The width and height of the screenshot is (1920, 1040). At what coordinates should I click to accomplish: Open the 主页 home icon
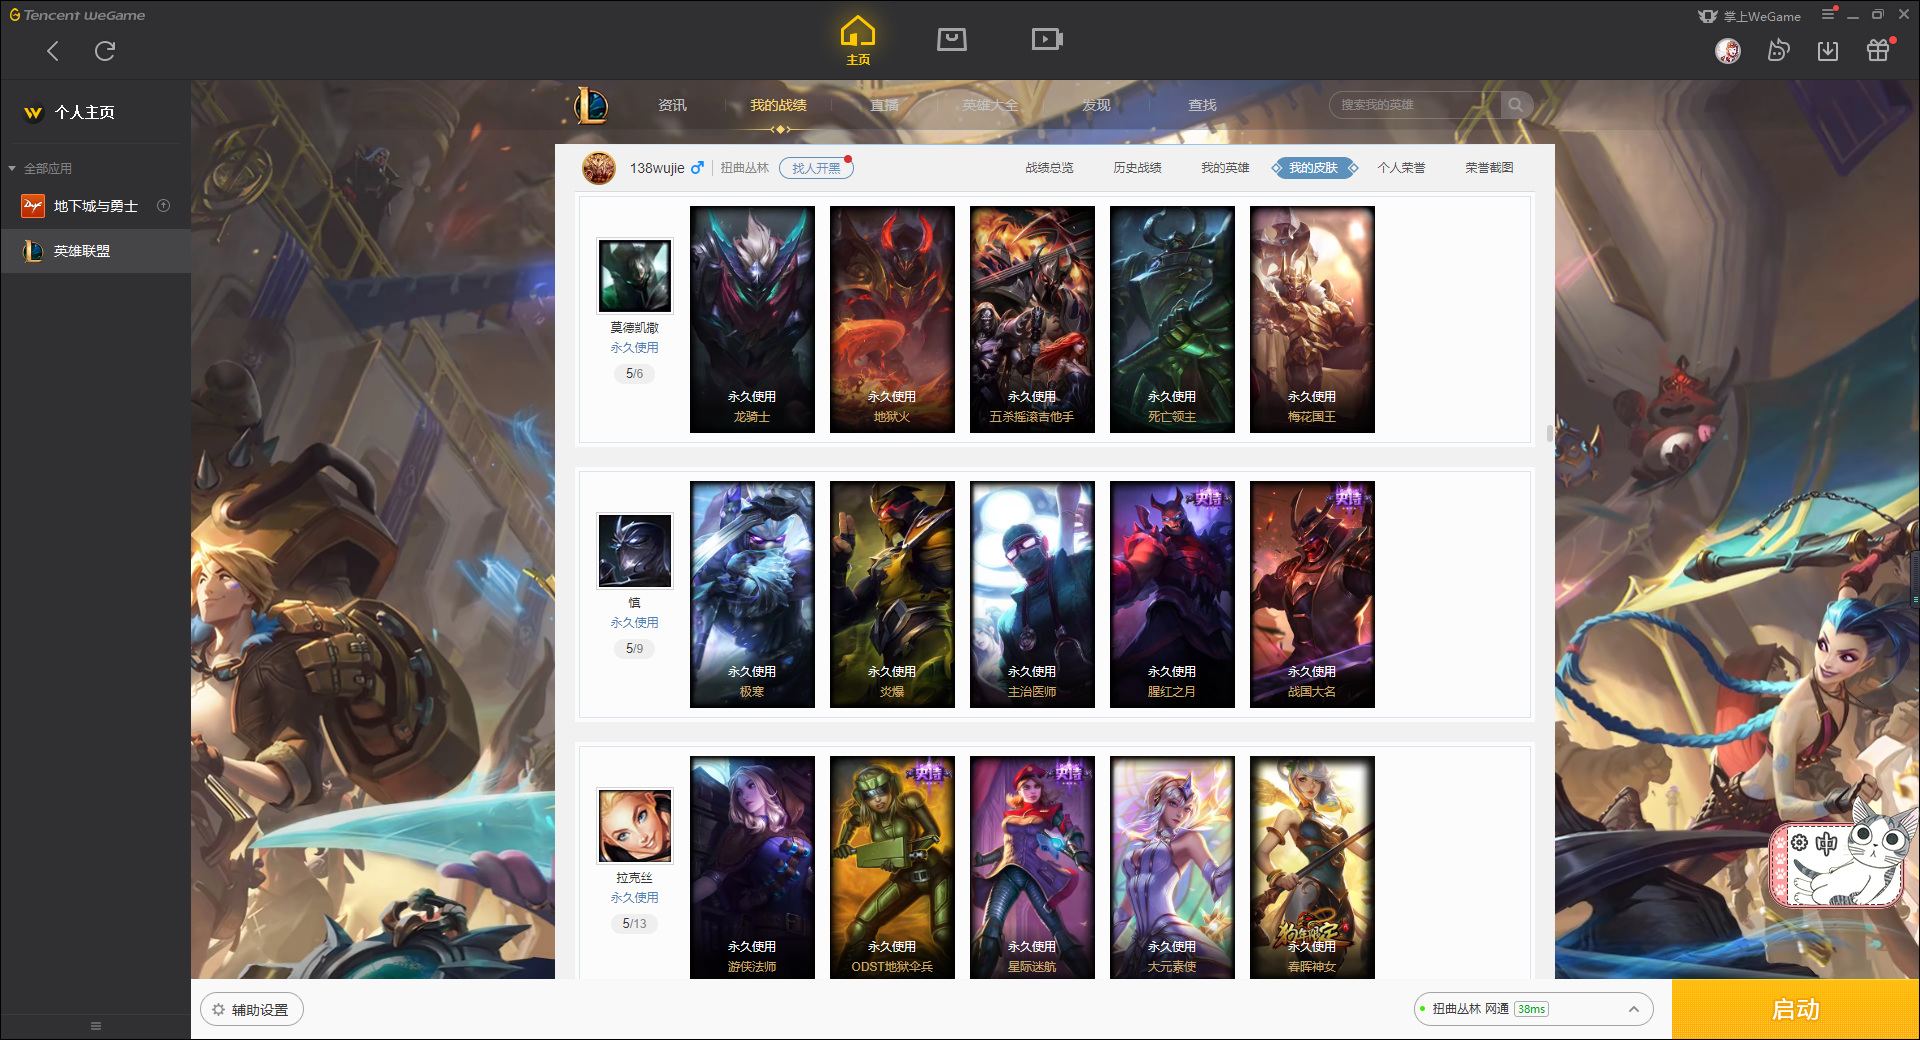coord(858,41)
